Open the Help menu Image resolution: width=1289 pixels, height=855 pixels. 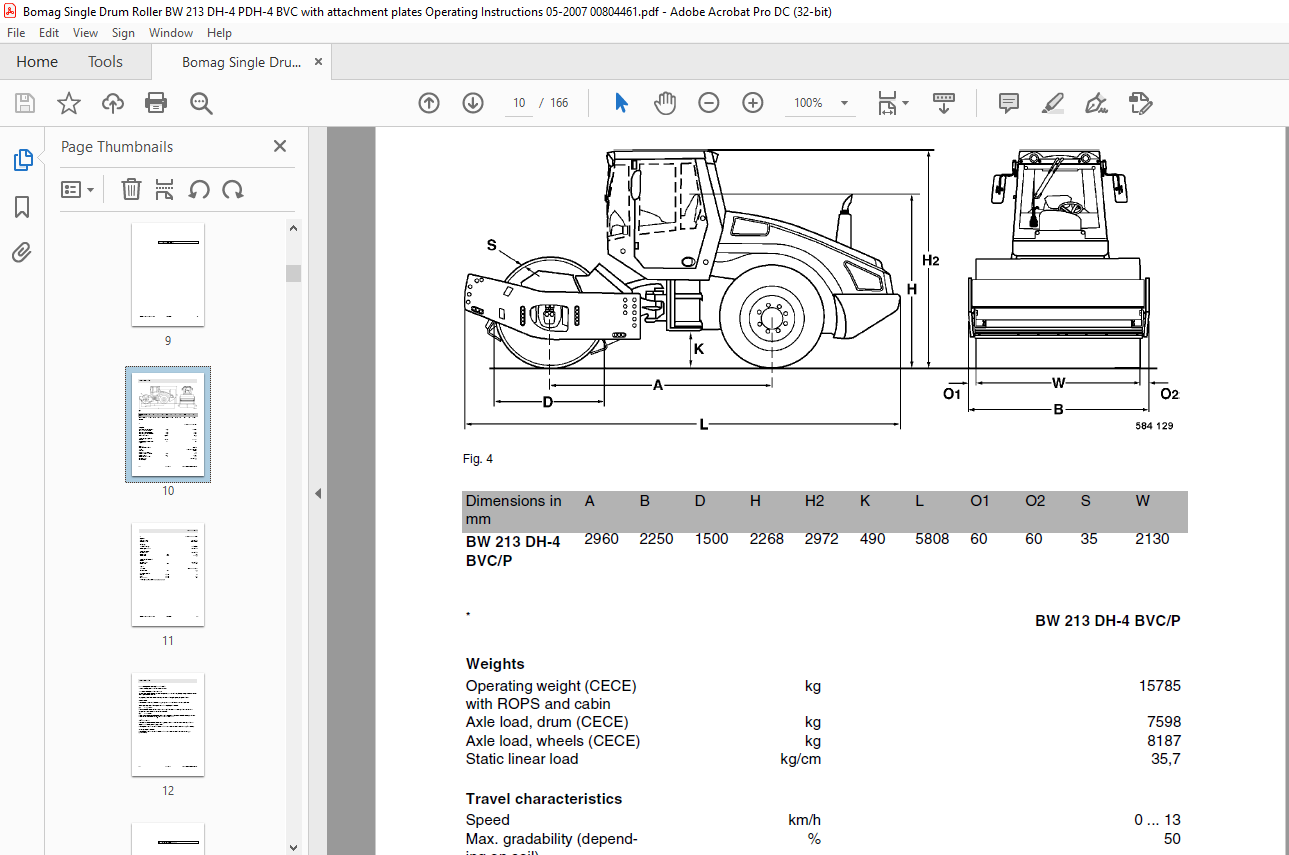coord(219,33)
